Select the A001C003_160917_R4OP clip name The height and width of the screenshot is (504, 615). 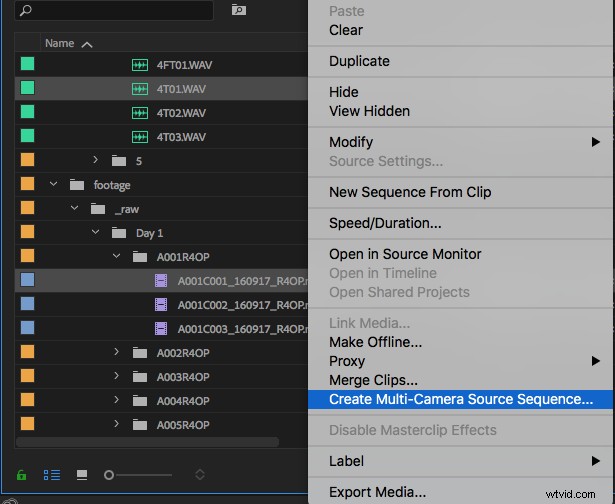242,329
